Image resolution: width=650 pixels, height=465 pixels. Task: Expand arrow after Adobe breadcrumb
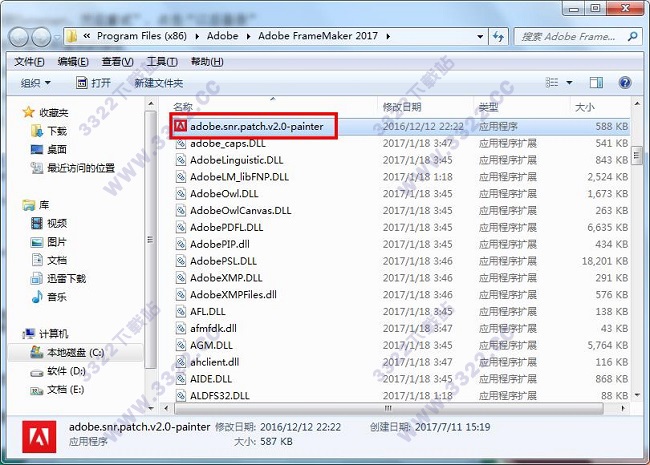coord(249,36)
